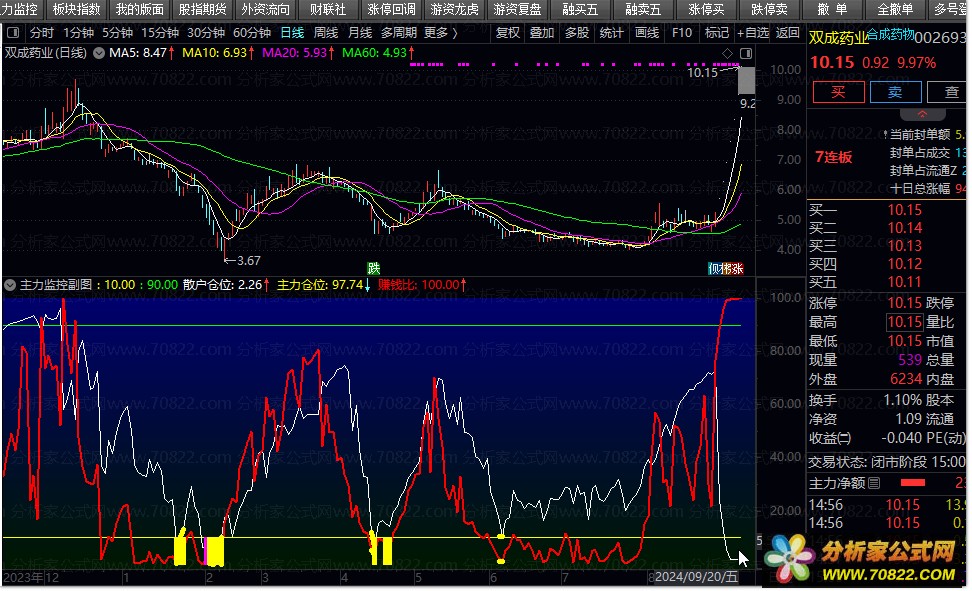Click the 返回 back button
The image size is (972, 591).
point(788,33)
